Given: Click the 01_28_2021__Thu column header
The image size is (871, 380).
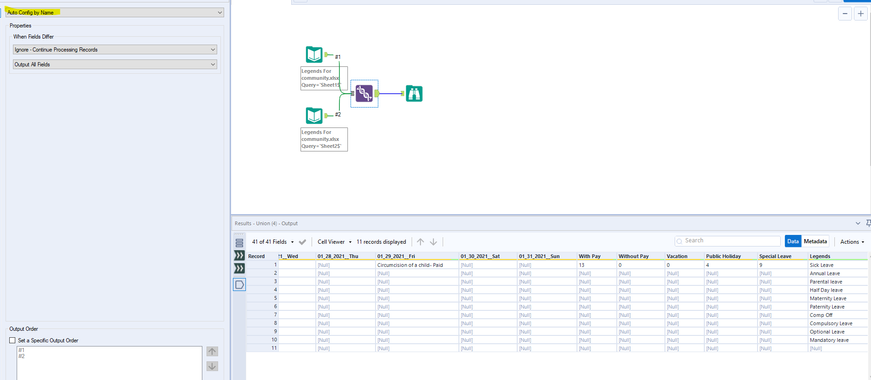Looking at the screenshot, I should tap(345, 256).
